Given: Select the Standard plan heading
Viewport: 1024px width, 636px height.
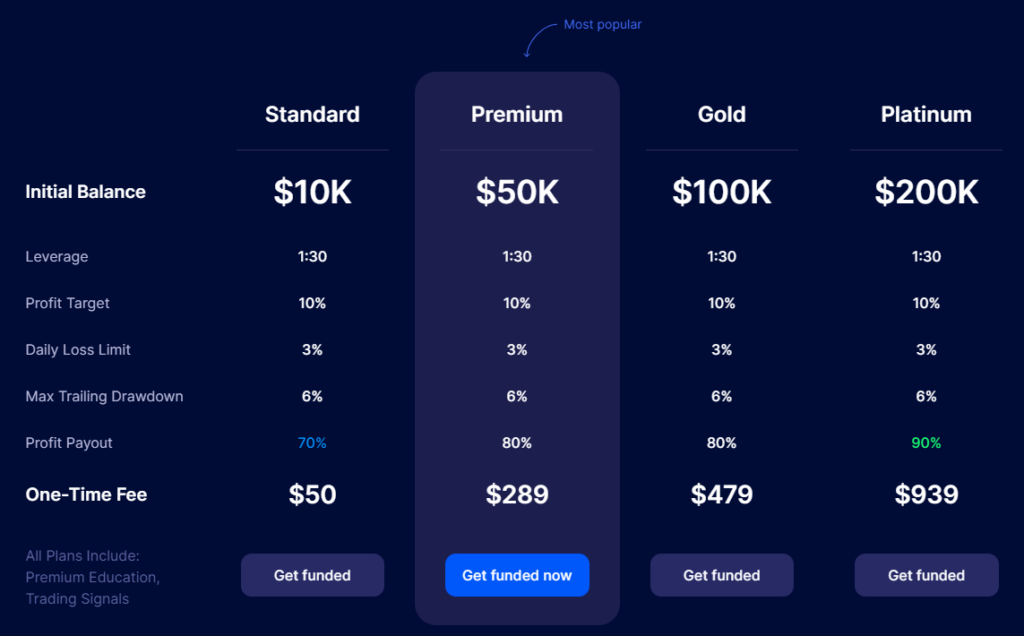Looking at the screenshot, I should [x=312, y=114].
